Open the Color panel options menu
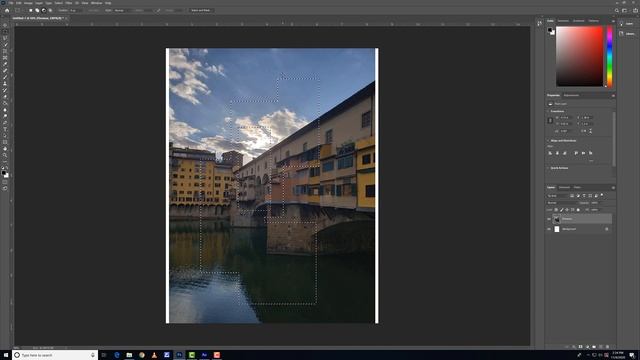The image size is (640, 360). coord(613,21)
